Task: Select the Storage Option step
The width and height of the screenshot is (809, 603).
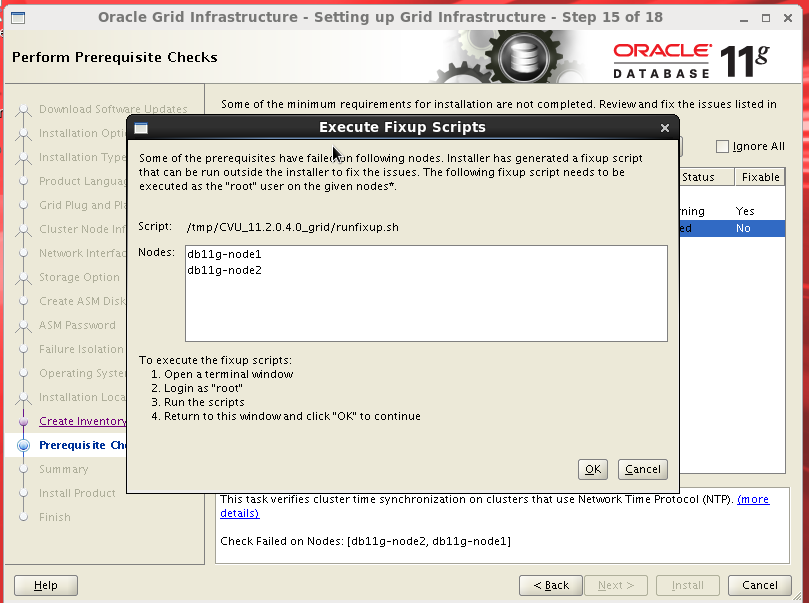Action: coord(79,277)
